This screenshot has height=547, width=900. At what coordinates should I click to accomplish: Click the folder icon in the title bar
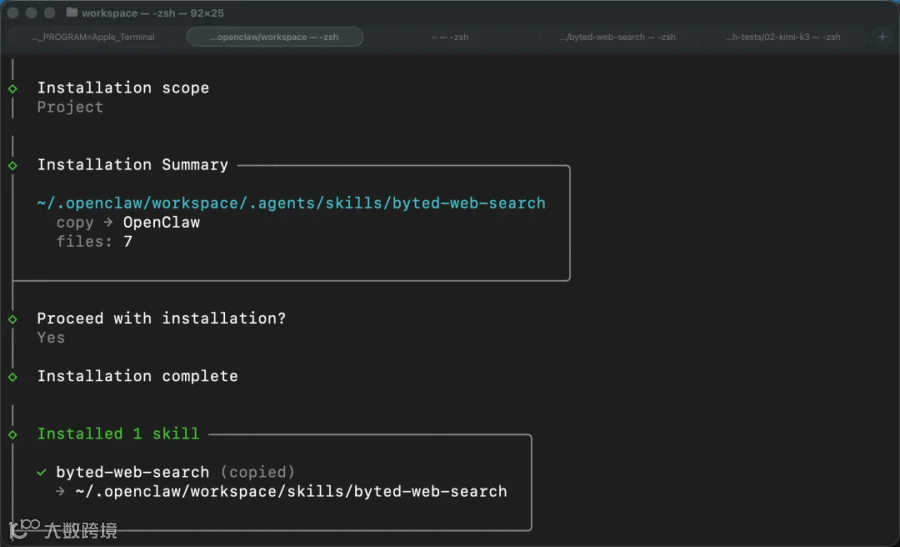(x=72, y=12)
